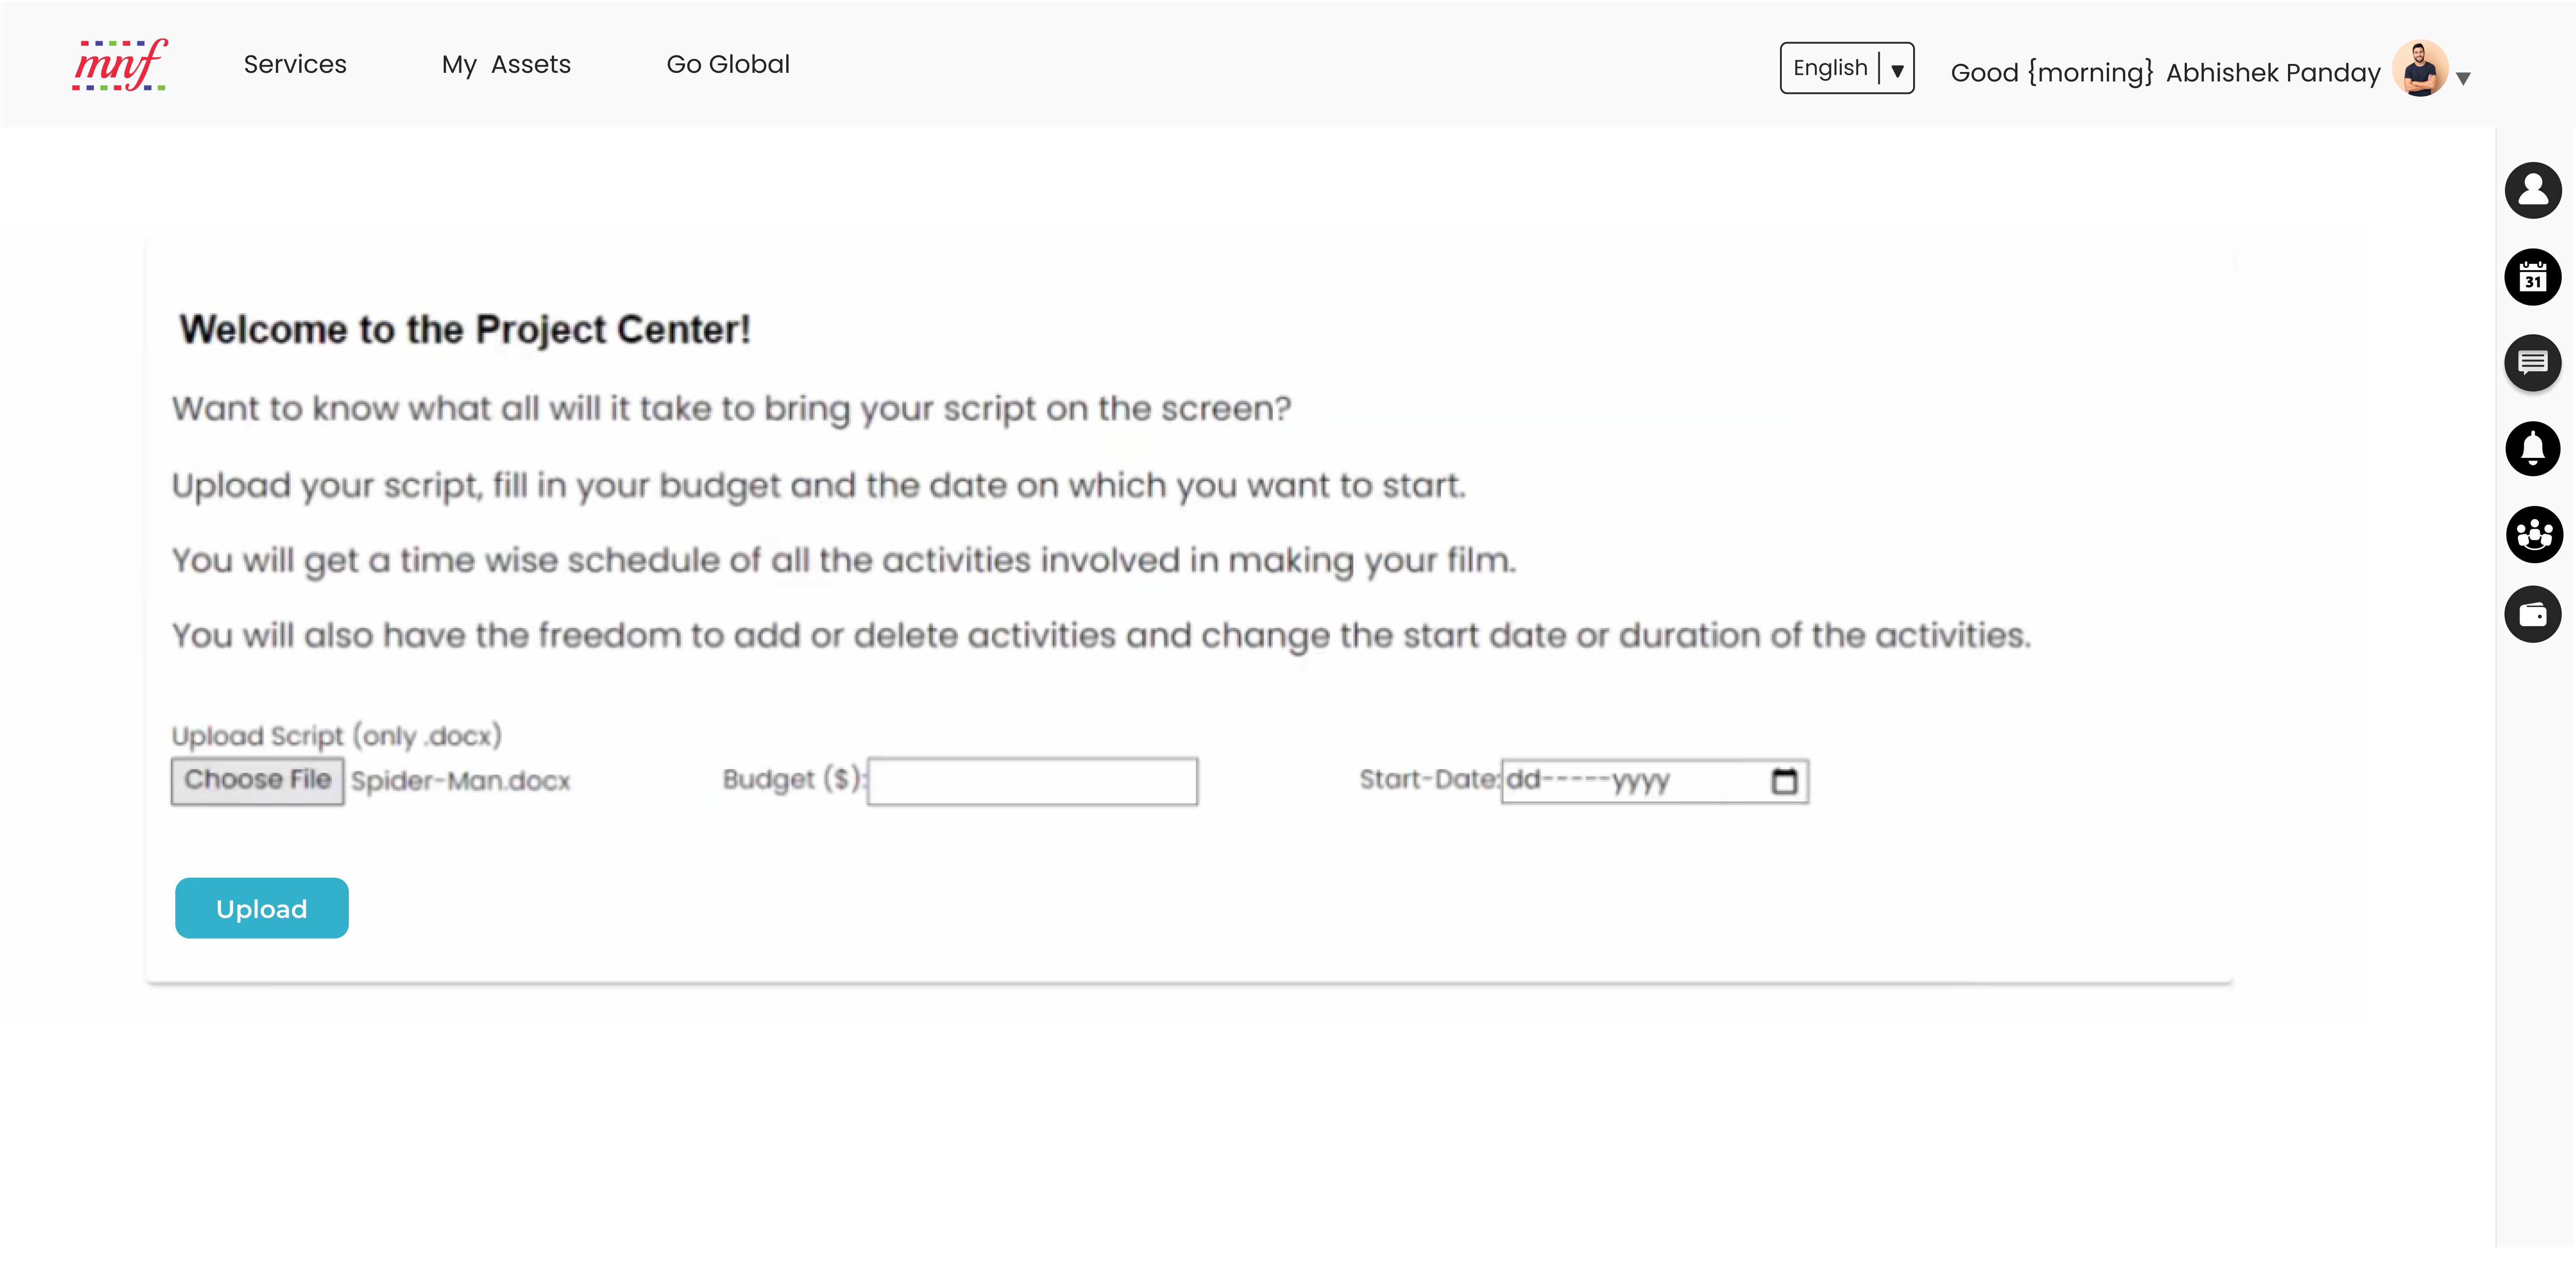Open the Services menu

pos(295,65)
